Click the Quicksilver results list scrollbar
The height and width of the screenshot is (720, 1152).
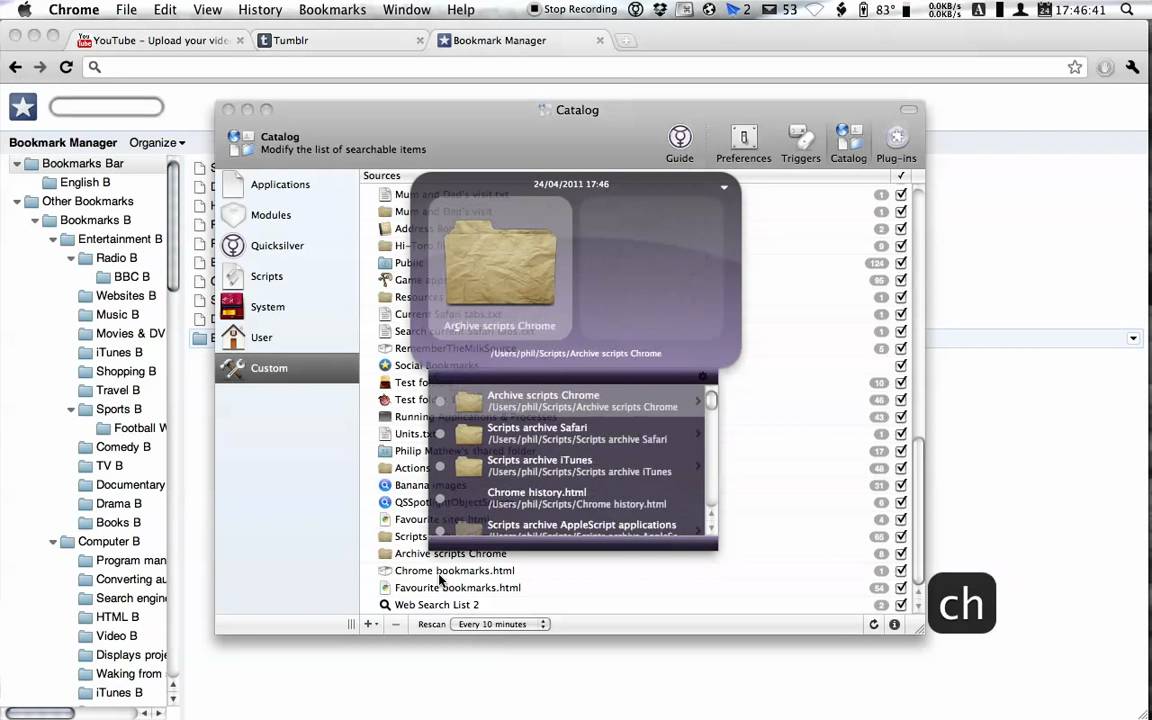point(711,400)
